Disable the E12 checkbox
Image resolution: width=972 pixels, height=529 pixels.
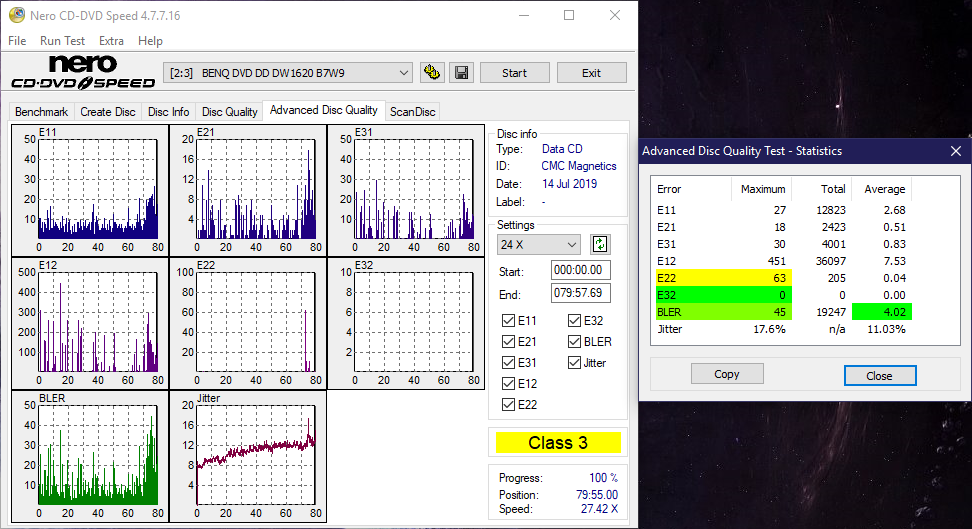[508, 384]
